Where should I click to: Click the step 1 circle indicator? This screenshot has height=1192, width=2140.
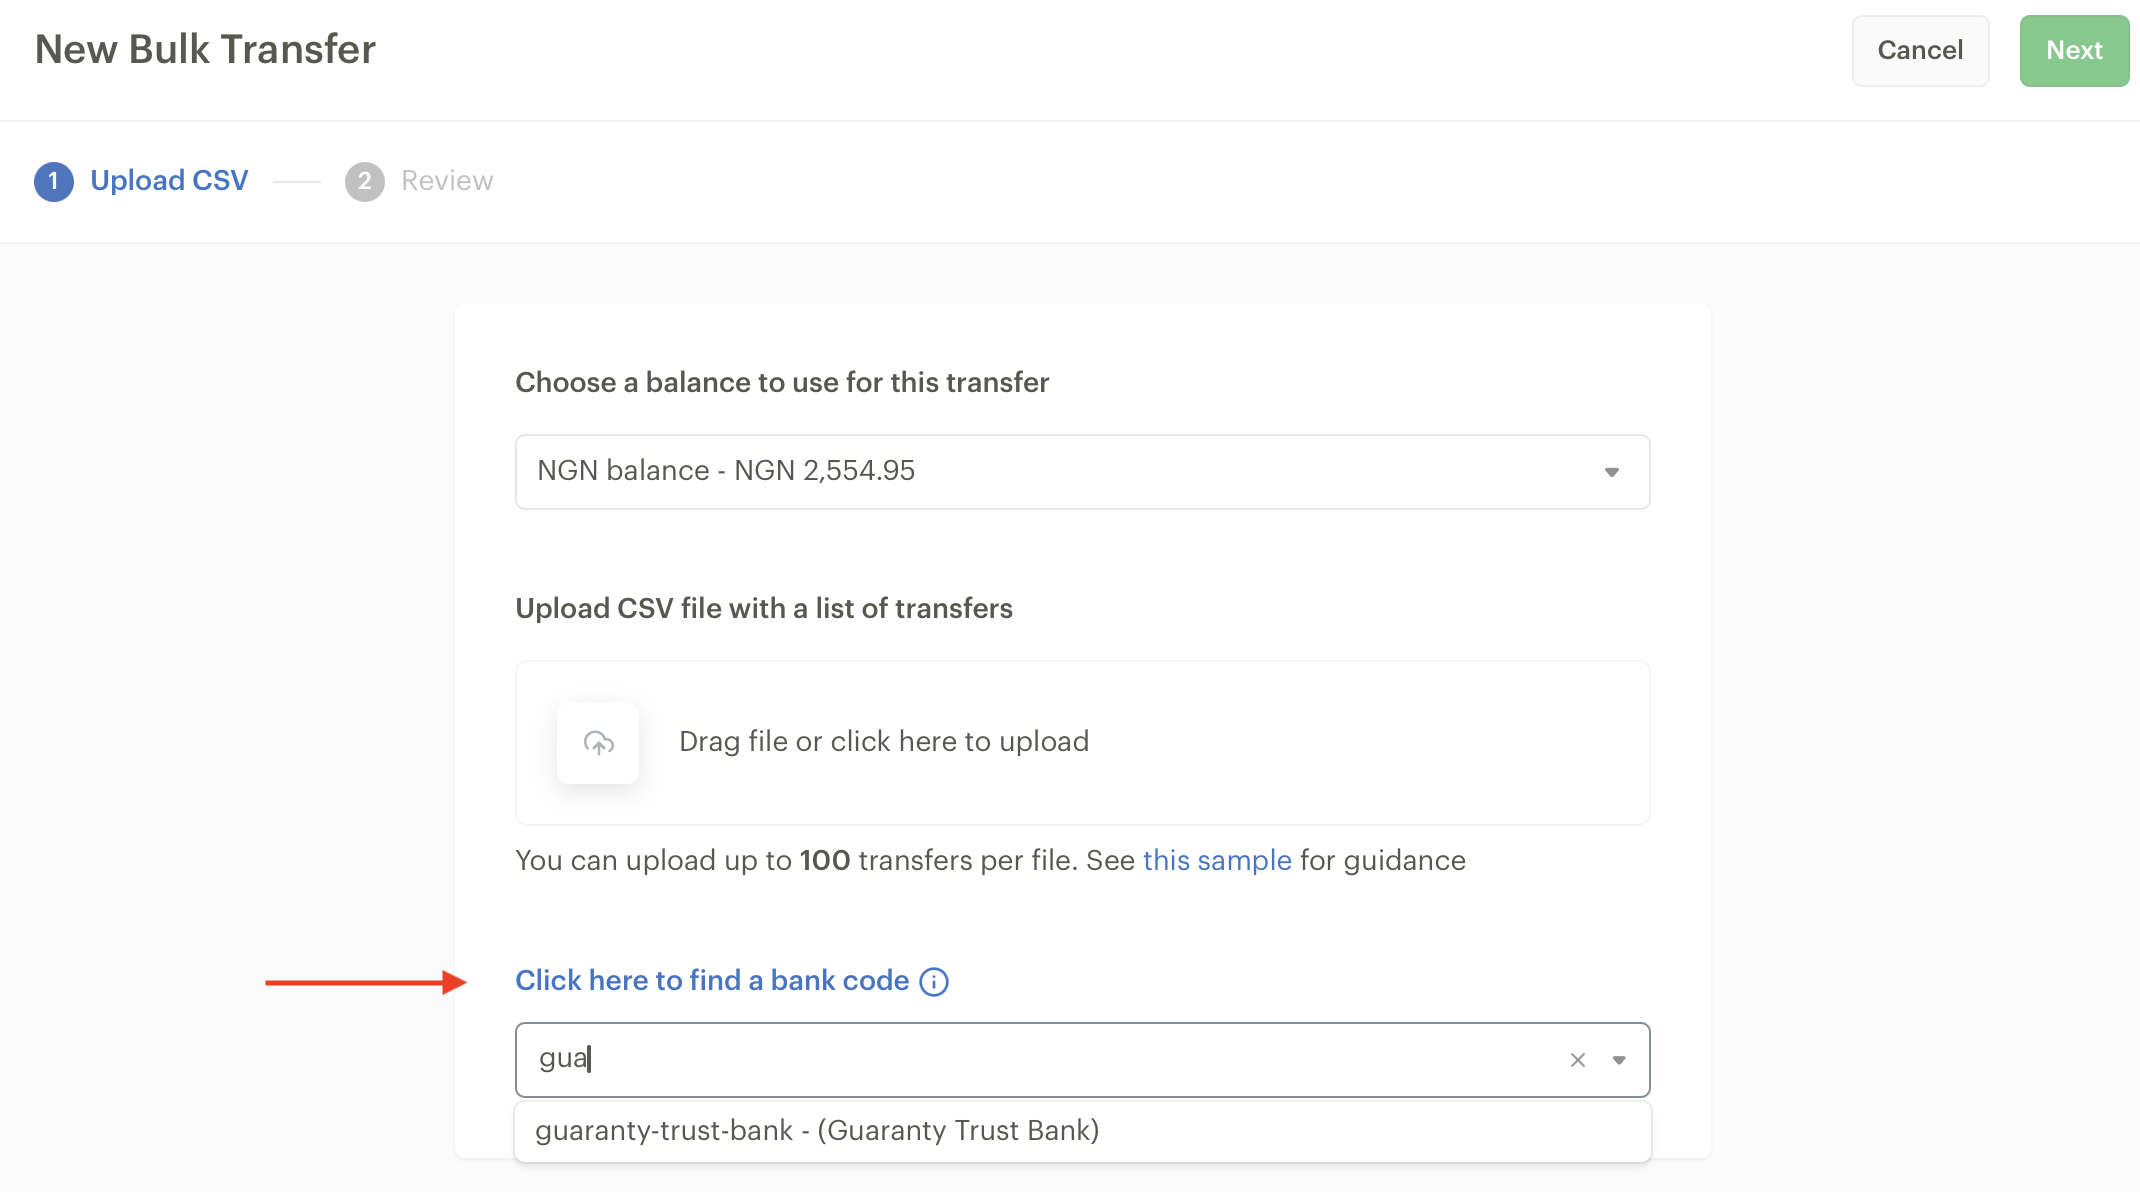(x=54, y=181)
